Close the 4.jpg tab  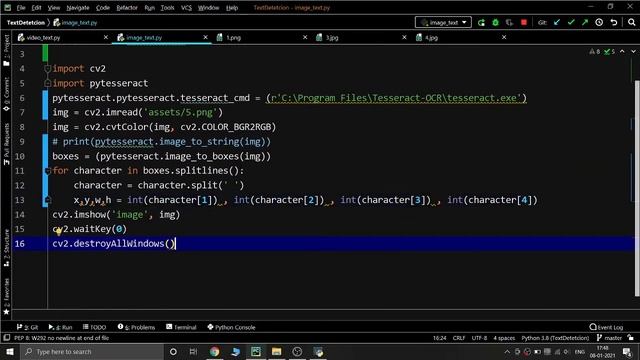point(504,37)
